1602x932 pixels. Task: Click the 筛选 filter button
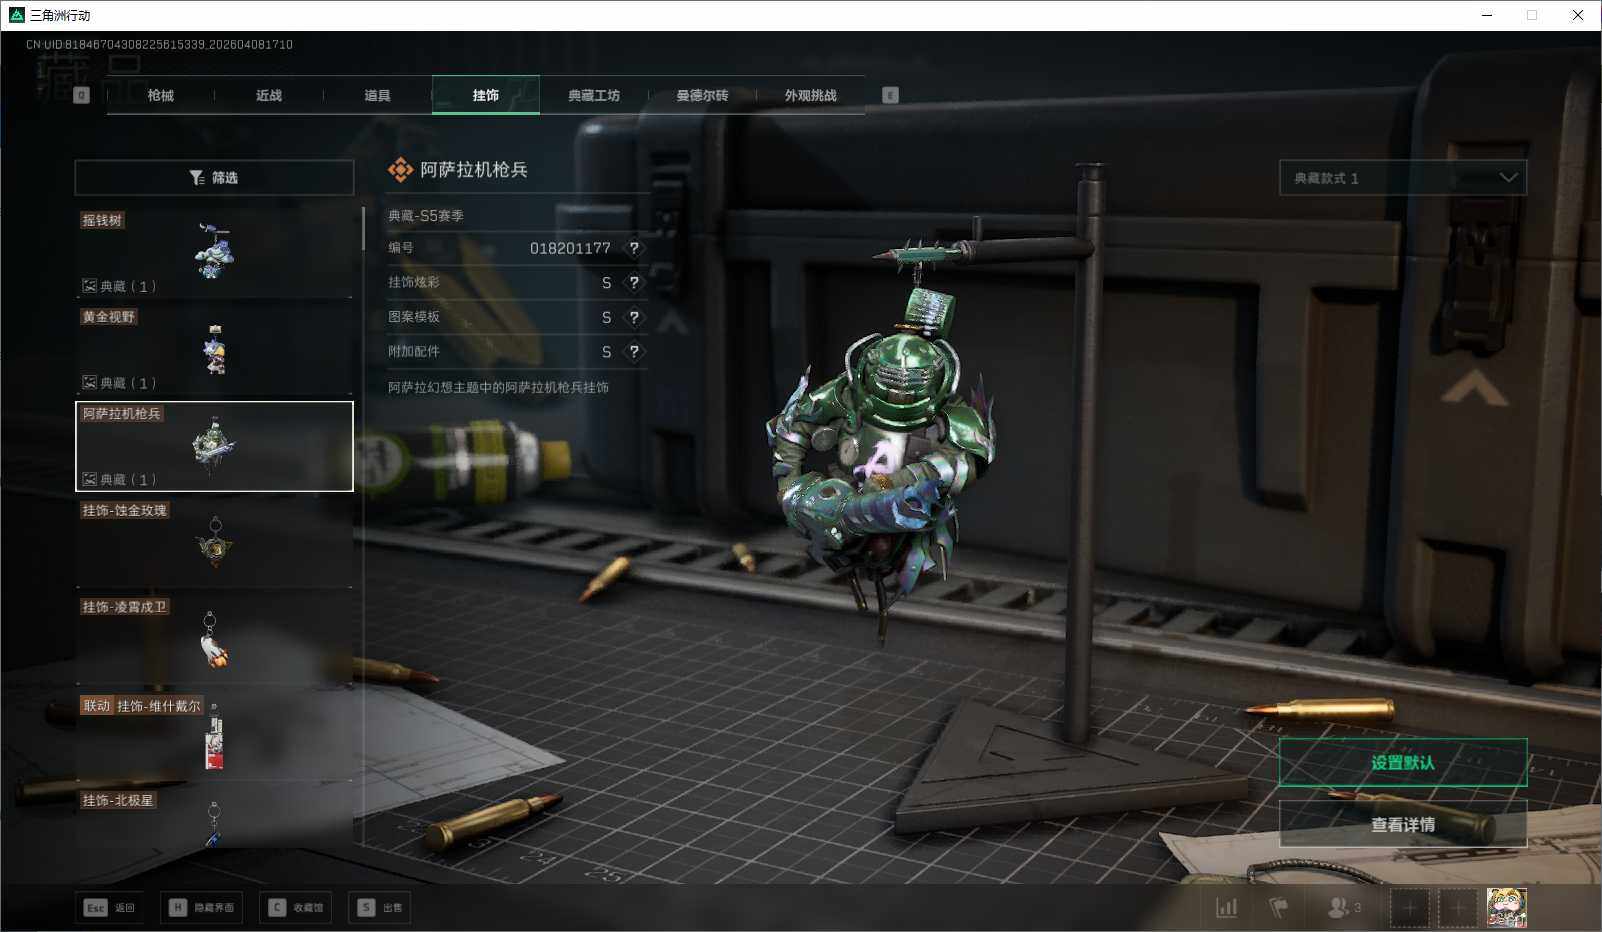[x=214, y=178]
